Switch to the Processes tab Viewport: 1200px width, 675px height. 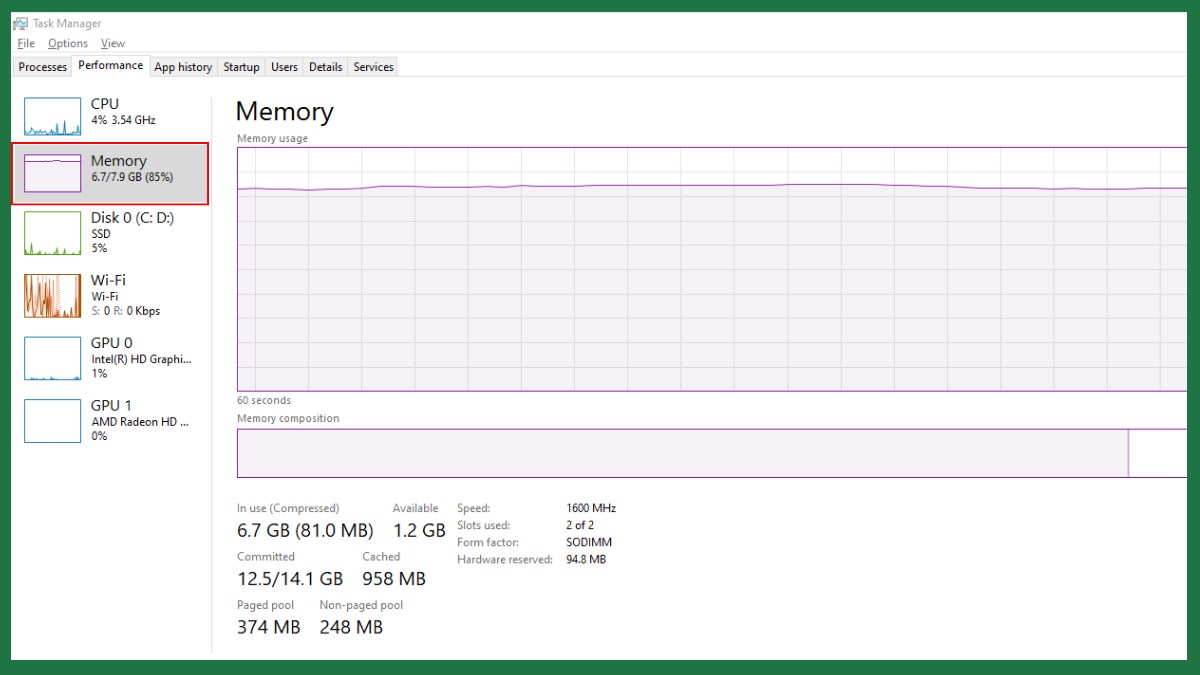(x=43, y=67)
